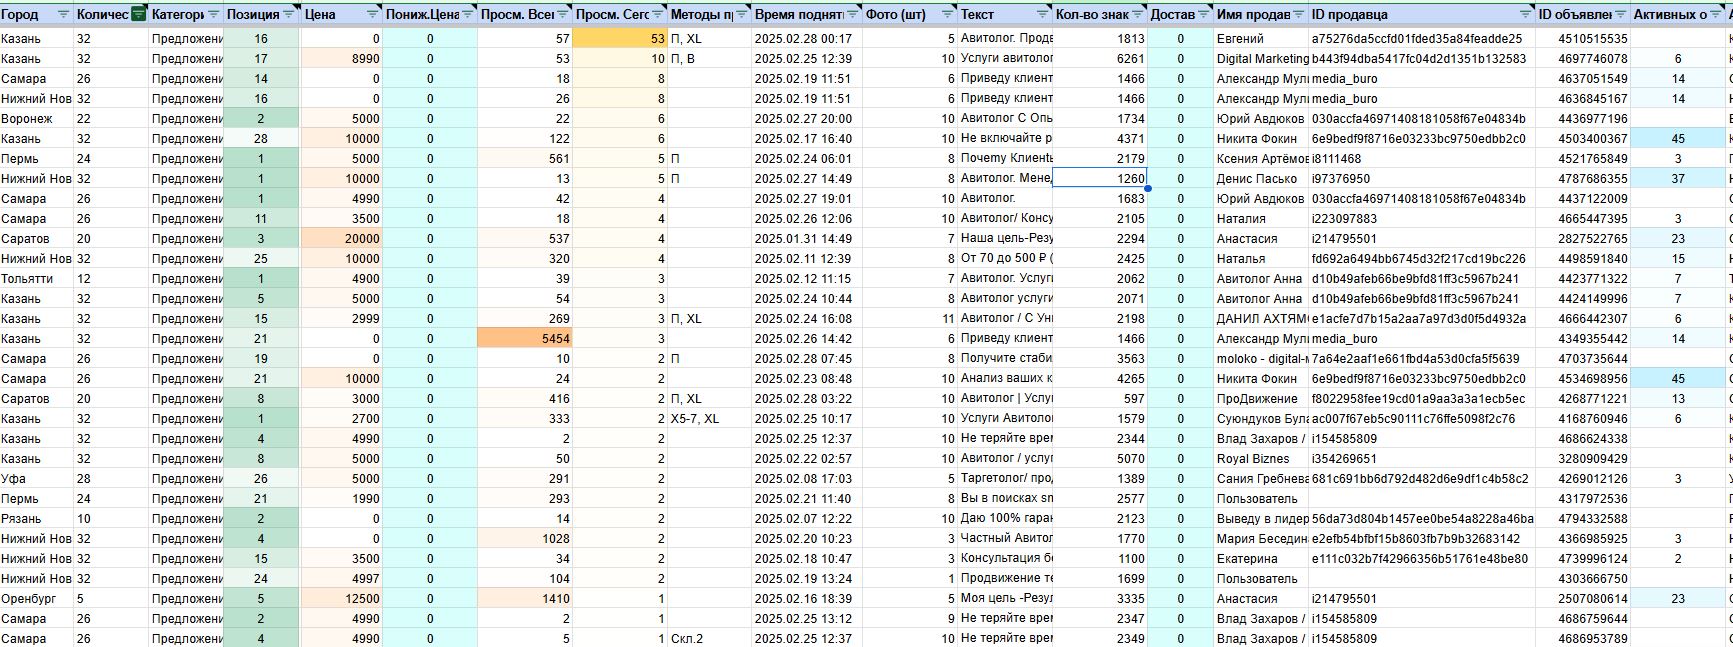1733x647 pixels.
Task: Click the Цена column filter icon
Action: 373,14
